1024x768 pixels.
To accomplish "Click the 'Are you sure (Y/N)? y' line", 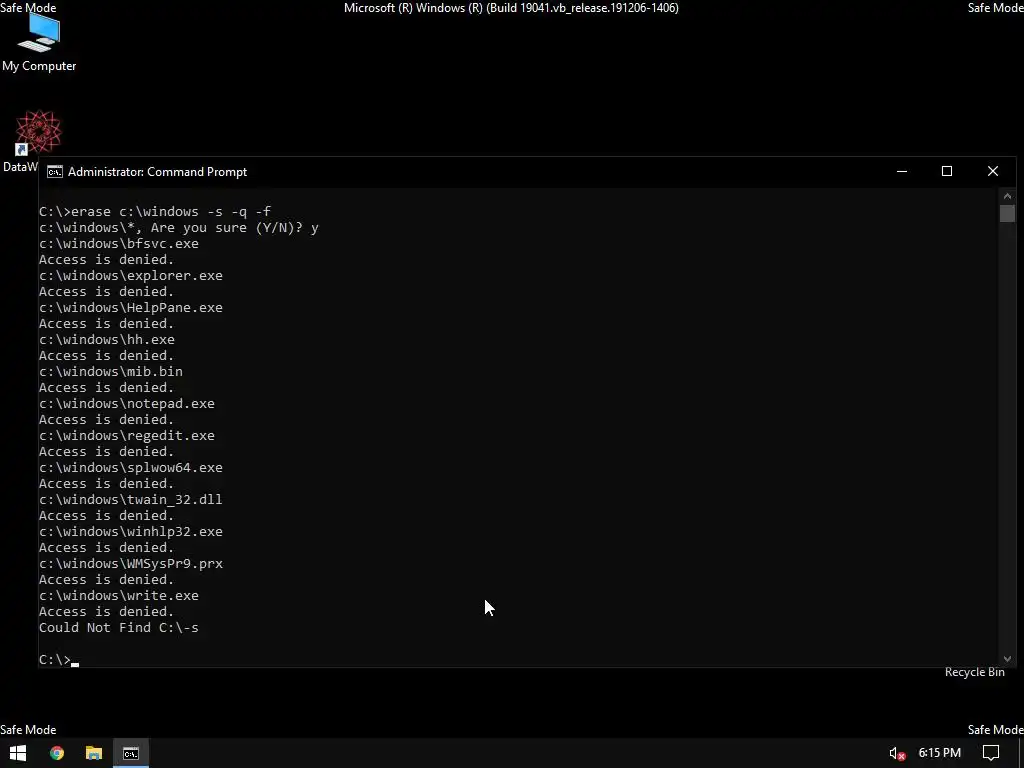I will pos(178,227).
